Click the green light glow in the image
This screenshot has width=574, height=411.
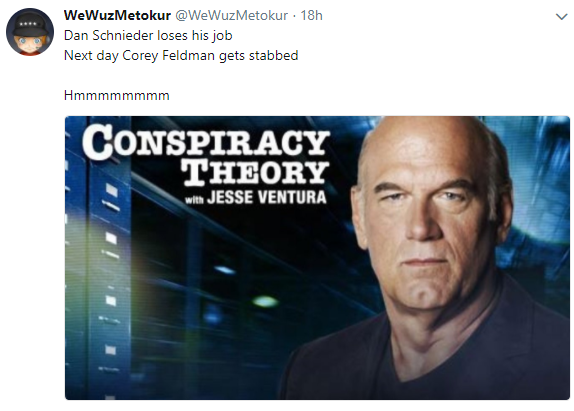(265, 302)
